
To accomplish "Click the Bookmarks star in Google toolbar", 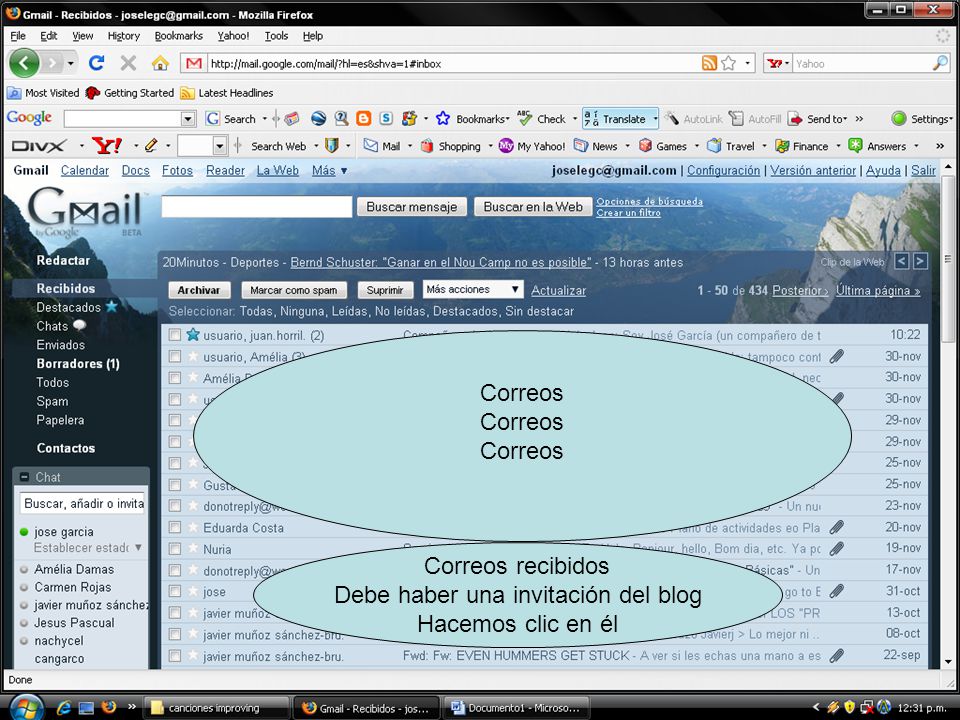I will (x=443, y=119).
